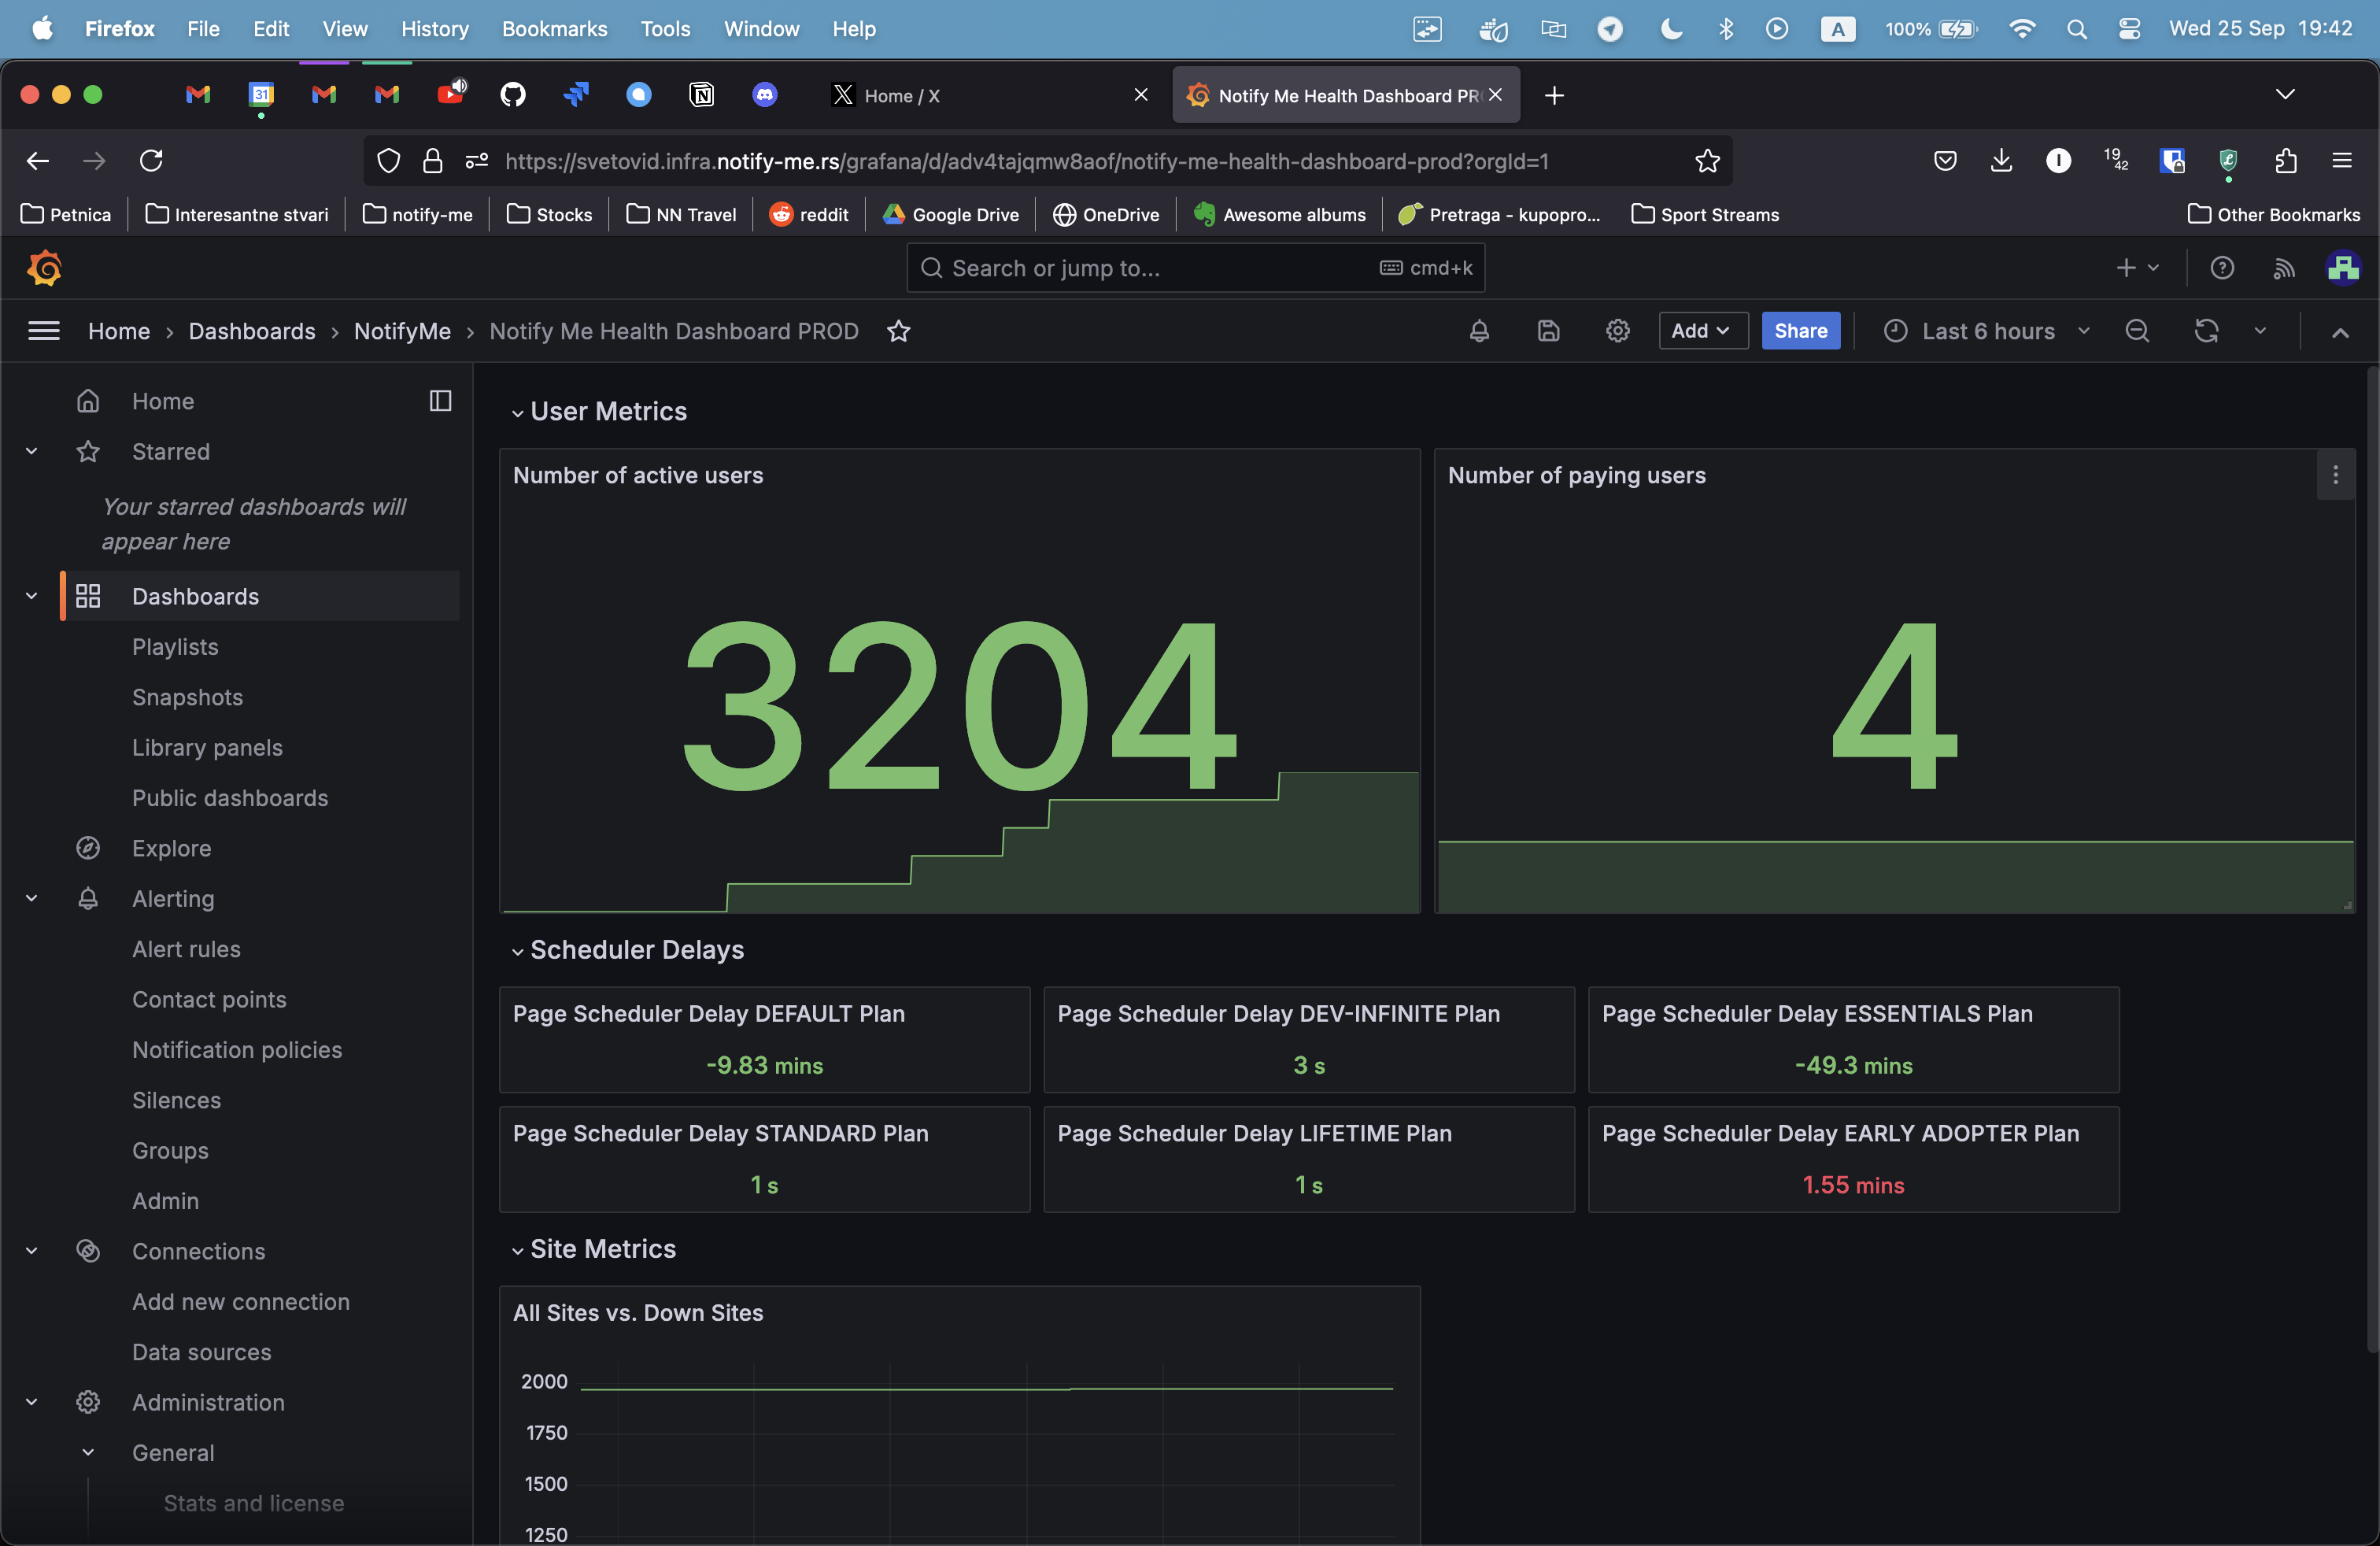Open the Add dropdown in dashboard toolbar

point(1702,331)
